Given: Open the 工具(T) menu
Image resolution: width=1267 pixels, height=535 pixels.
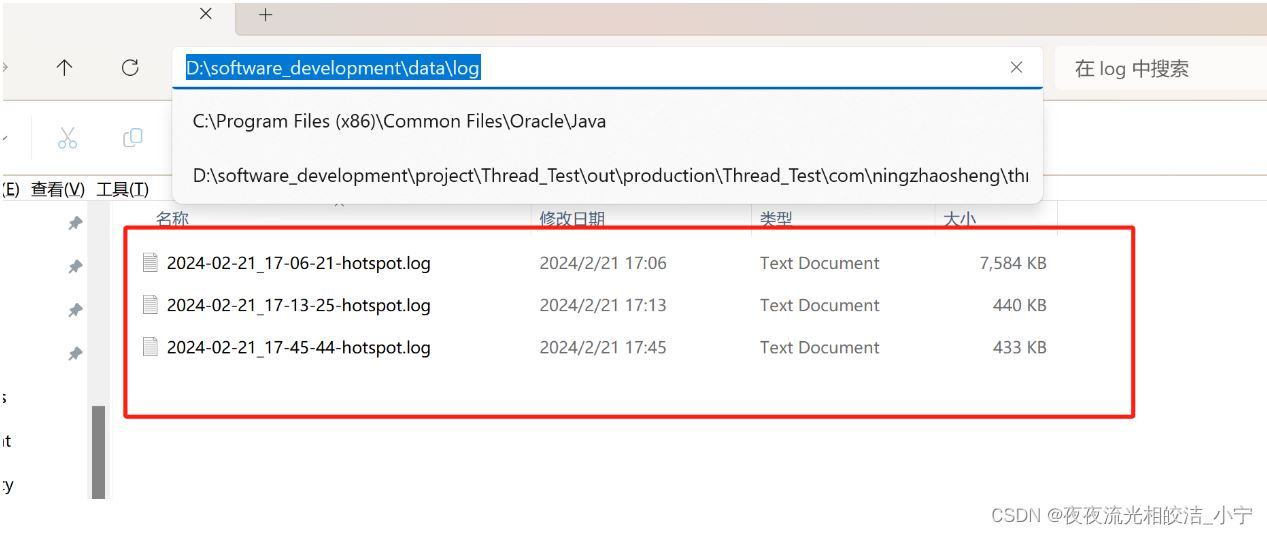Looking at the screenshot, I should pyautogui.click(x=122, y=190).
